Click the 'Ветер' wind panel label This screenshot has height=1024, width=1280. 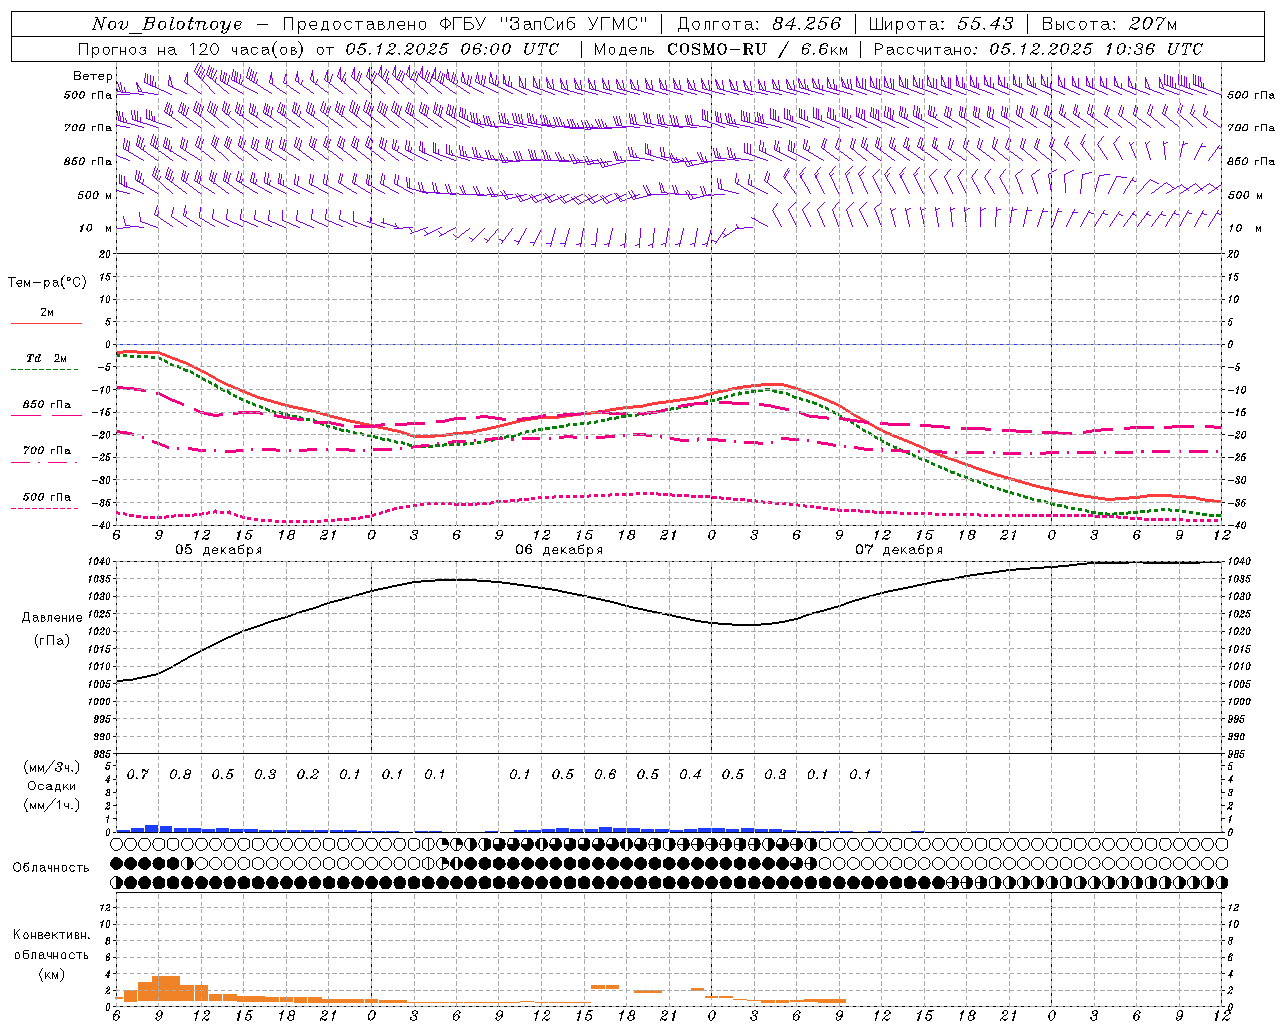click(93, 76)
